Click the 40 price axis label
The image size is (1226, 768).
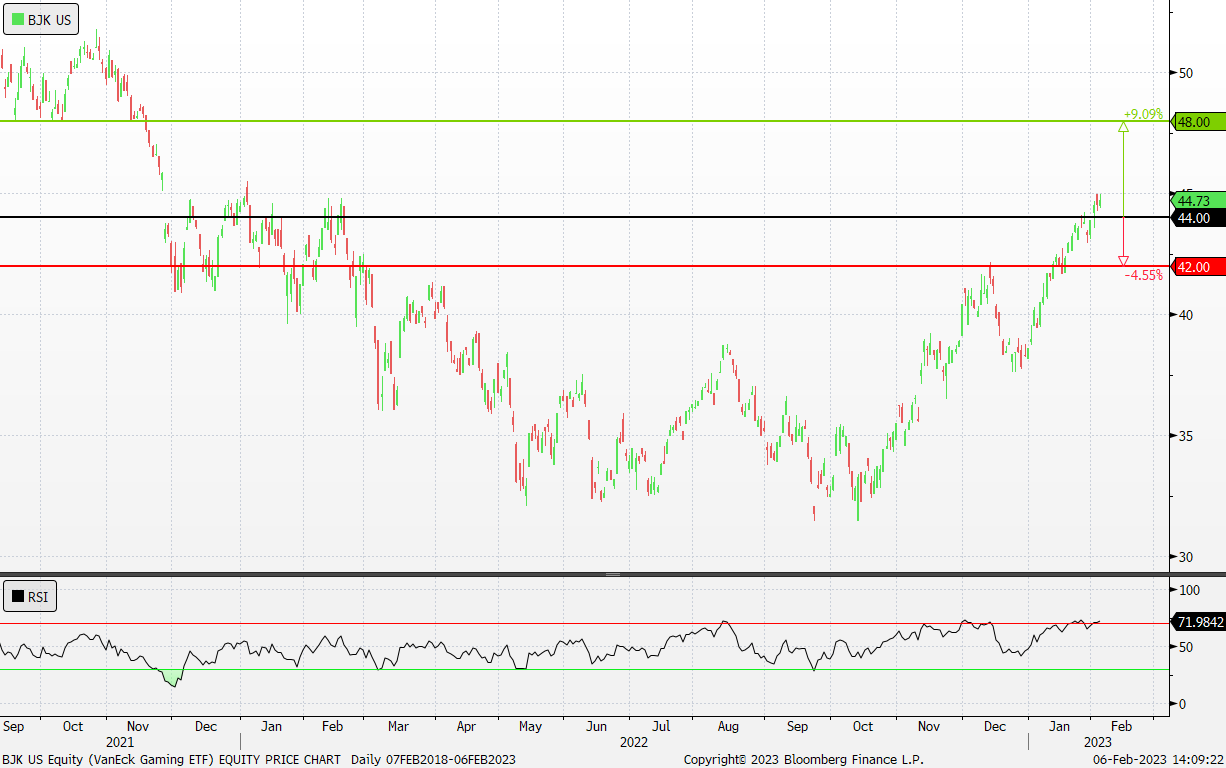1186,314
